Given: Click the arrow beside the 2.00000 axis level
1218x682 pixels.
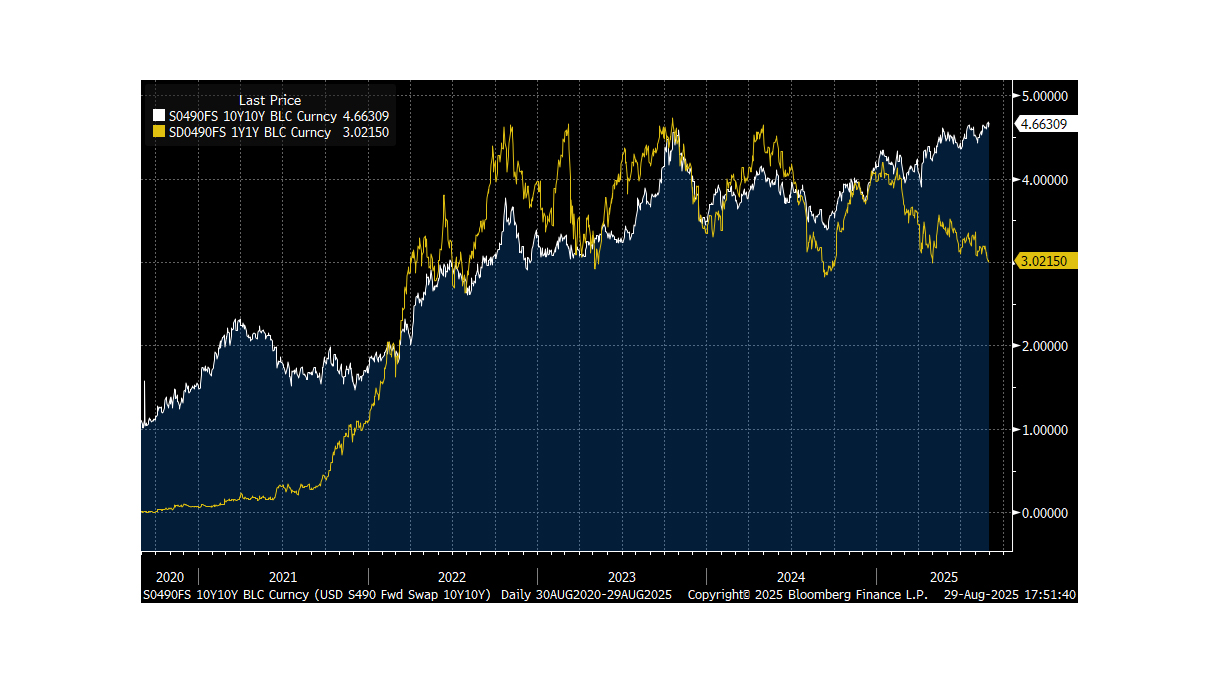Looking at the screenshot, I should click(1017, 346).
